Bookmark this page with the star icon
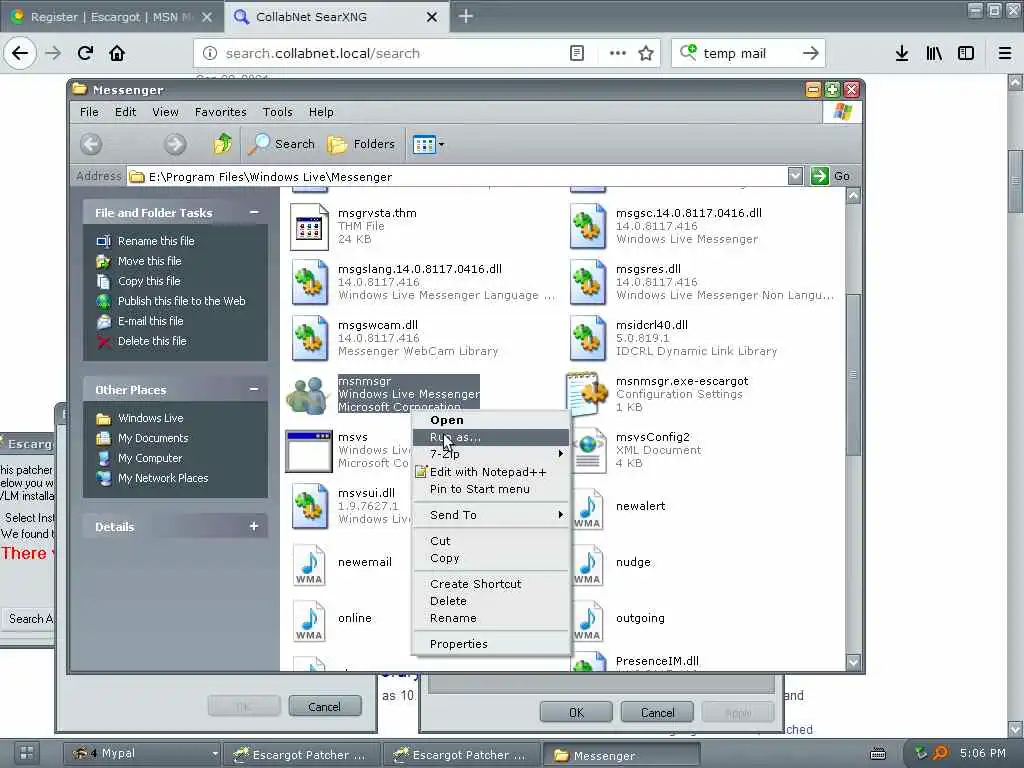Image resolution: width=1024 pixels, height=768 pixels. click(646, 53)
